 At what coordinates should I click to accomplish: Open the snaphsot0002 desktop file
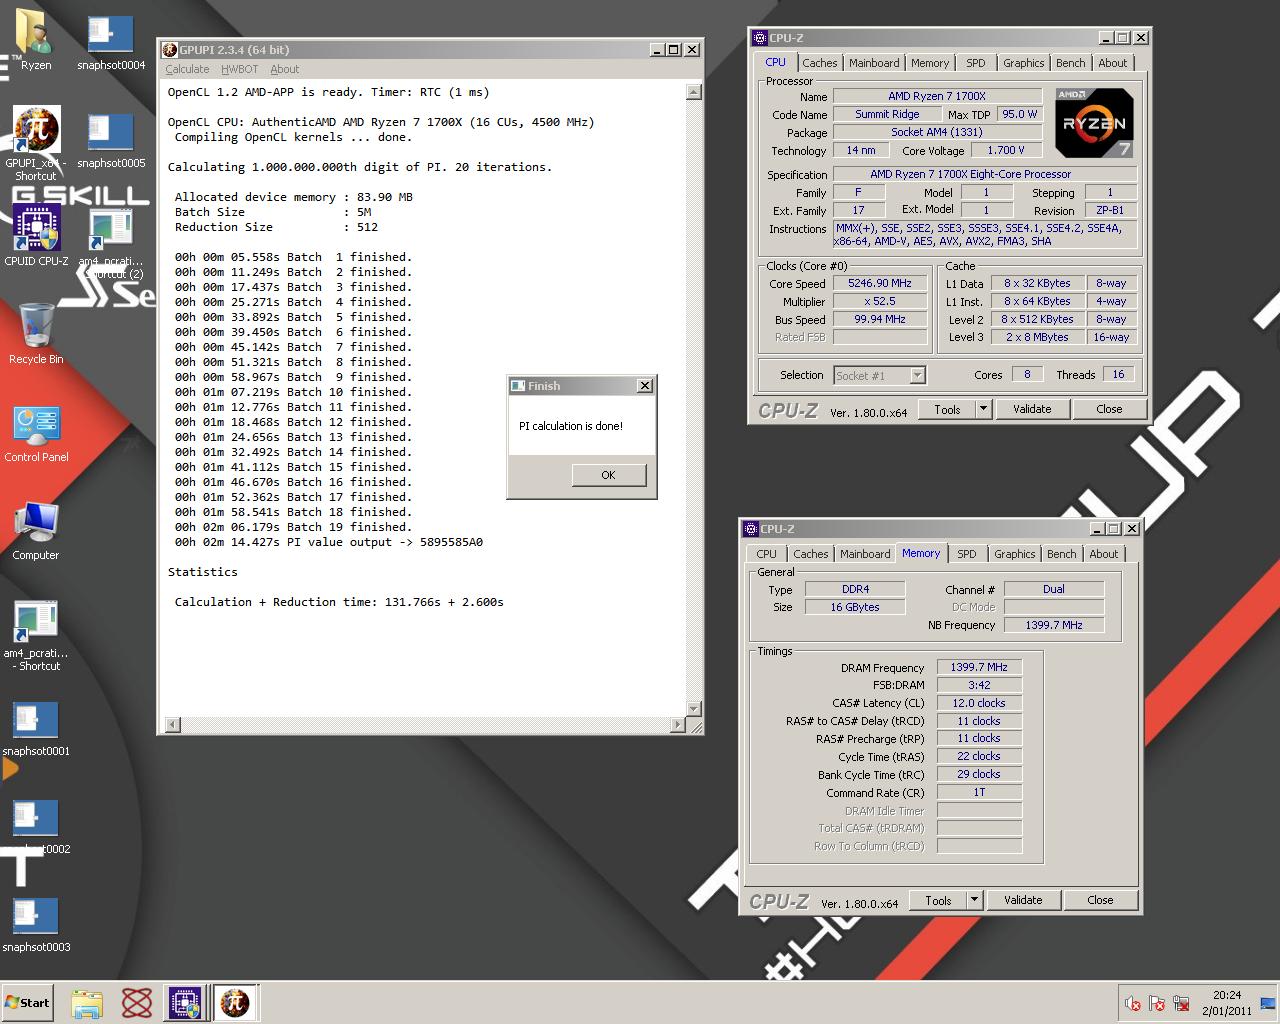click(36, 826)
